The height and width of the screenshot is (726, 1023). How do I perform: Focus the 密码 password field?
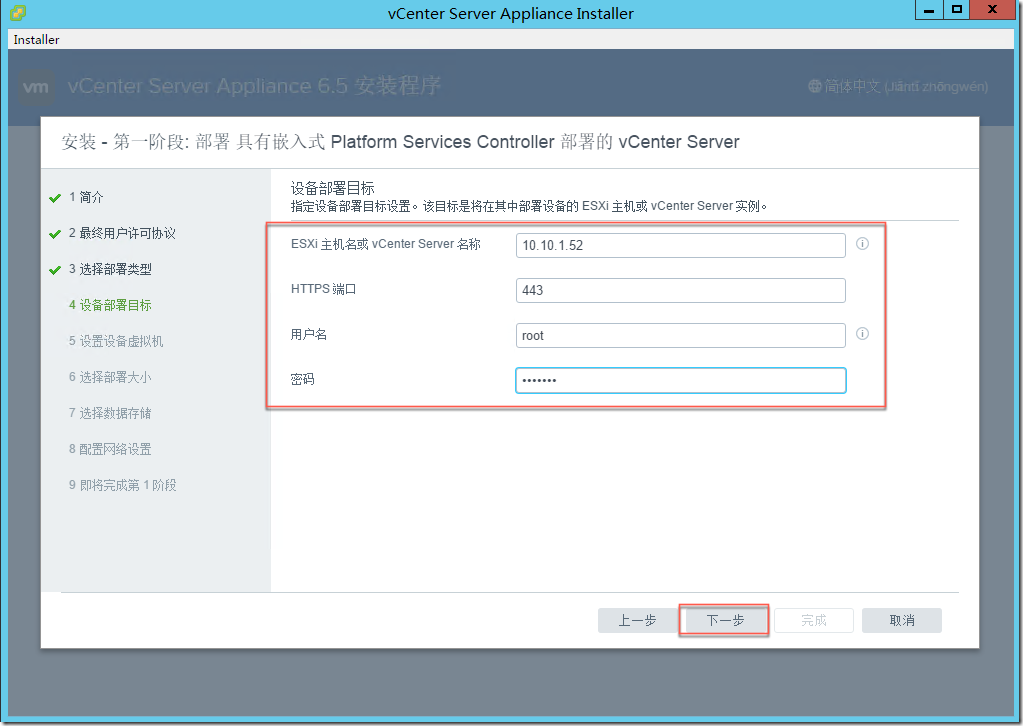680,380
